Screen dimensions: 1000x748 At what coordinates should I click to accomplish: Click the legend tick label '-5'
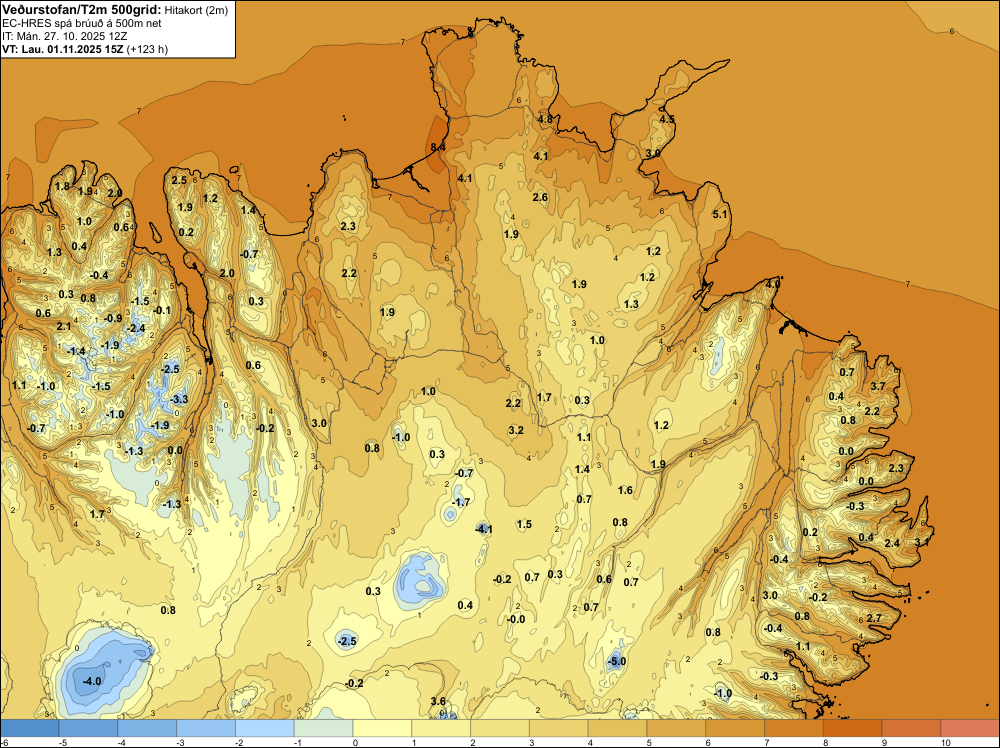point(62,742)
